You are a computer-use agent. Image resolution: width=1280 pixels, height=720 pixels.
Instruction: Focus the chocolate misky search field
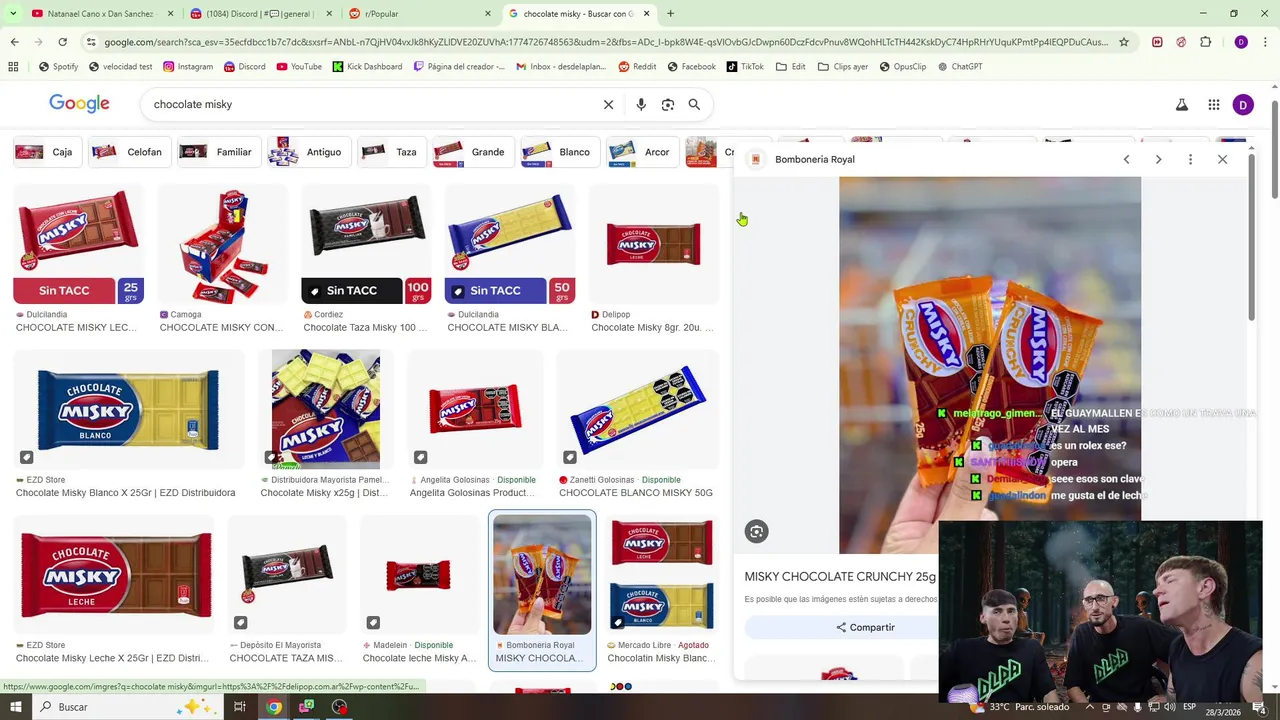(370, 104)
